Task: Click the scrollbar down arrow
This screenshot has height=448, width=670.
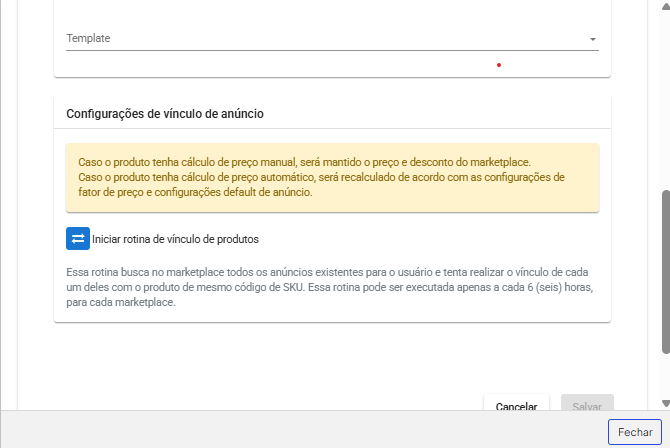Action: 665,403
